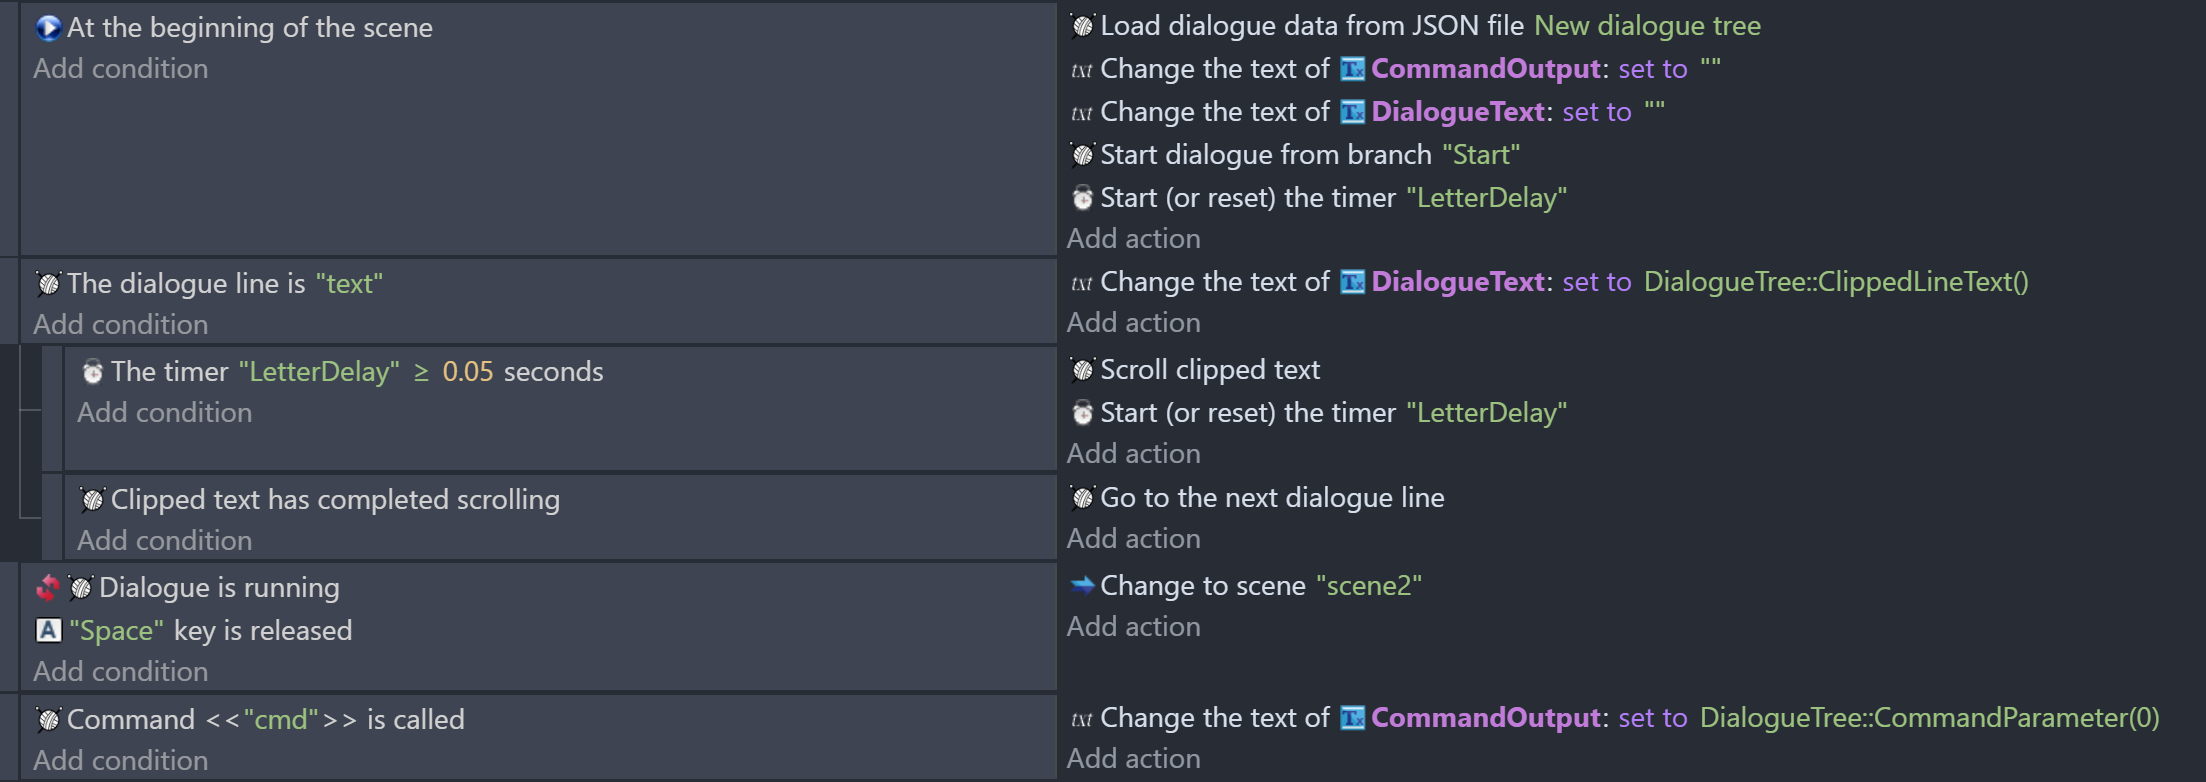Screen dimensions: 2206x782
Task: Click the "scene2" parameter in Change to scene
Action: (1368, 586)
